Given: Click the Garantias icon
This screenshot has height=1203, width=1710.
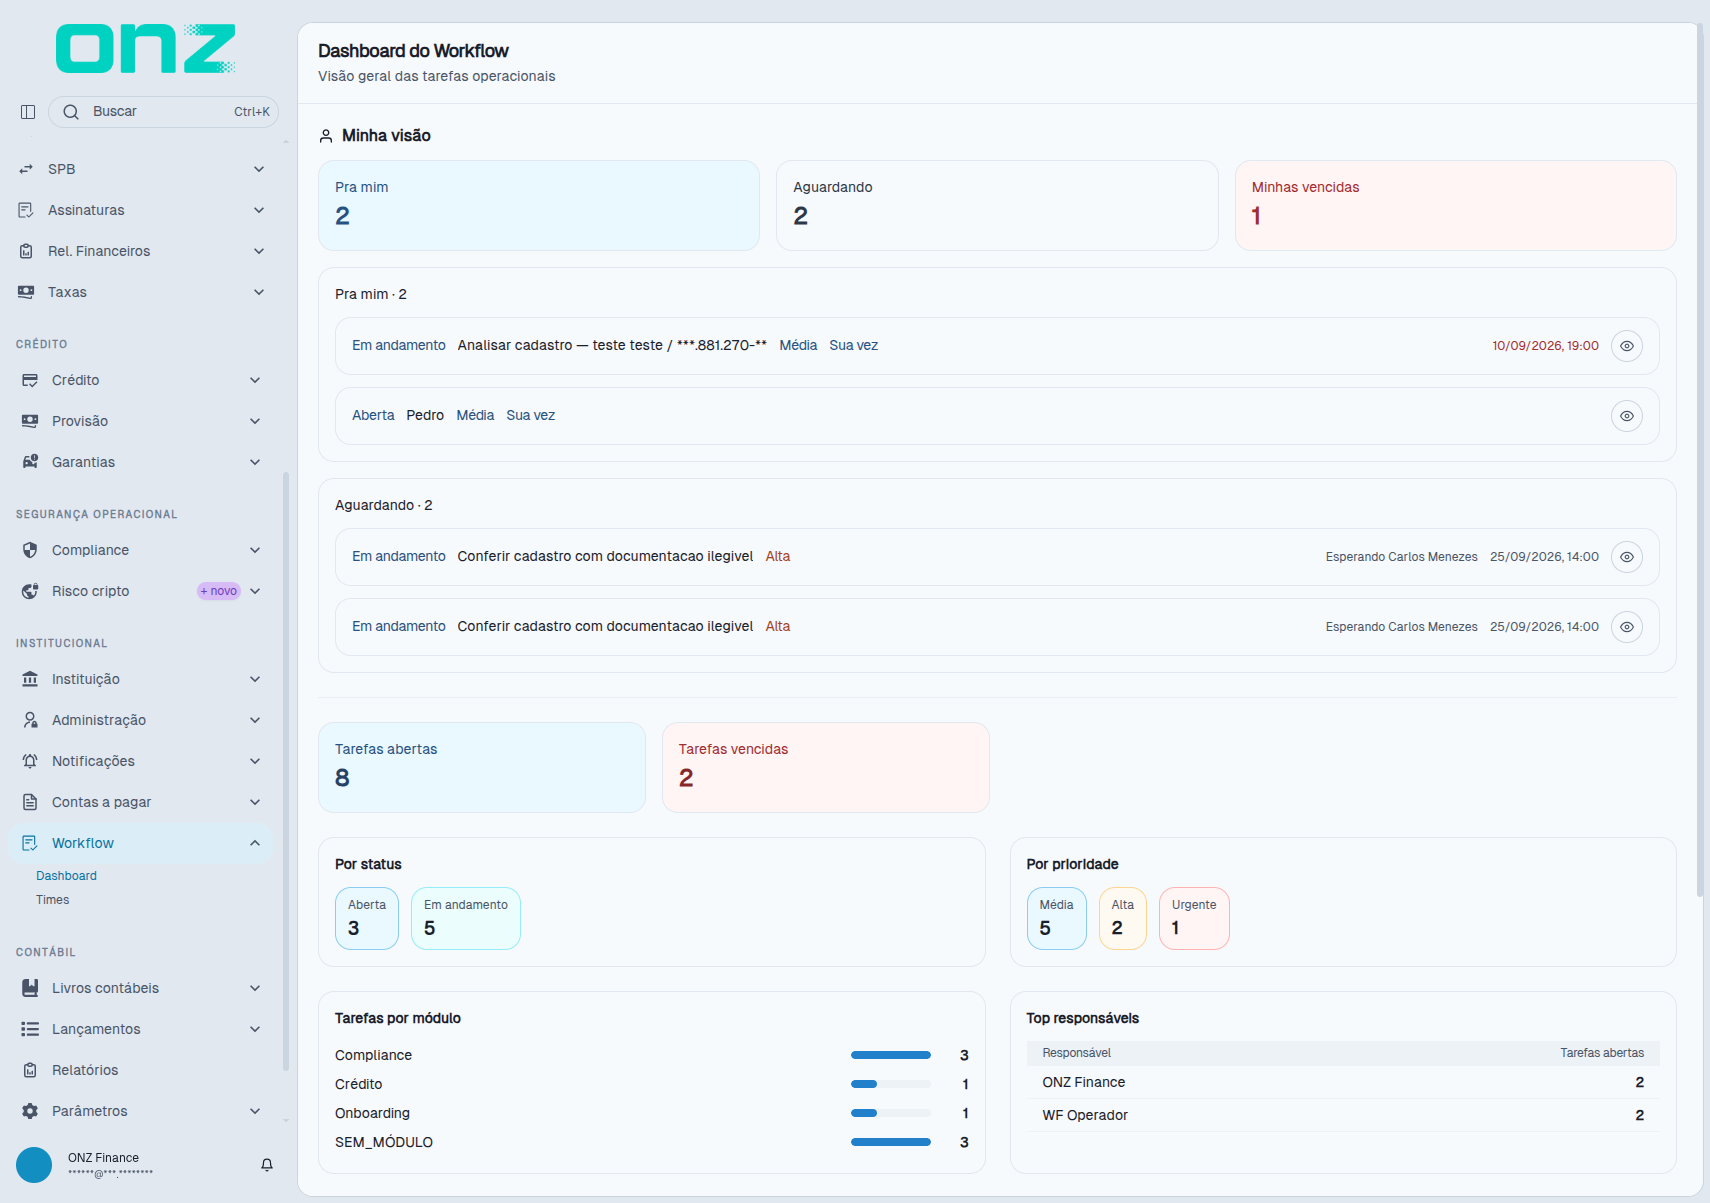Looking at the screenshot, I should [x=30, y=462].
